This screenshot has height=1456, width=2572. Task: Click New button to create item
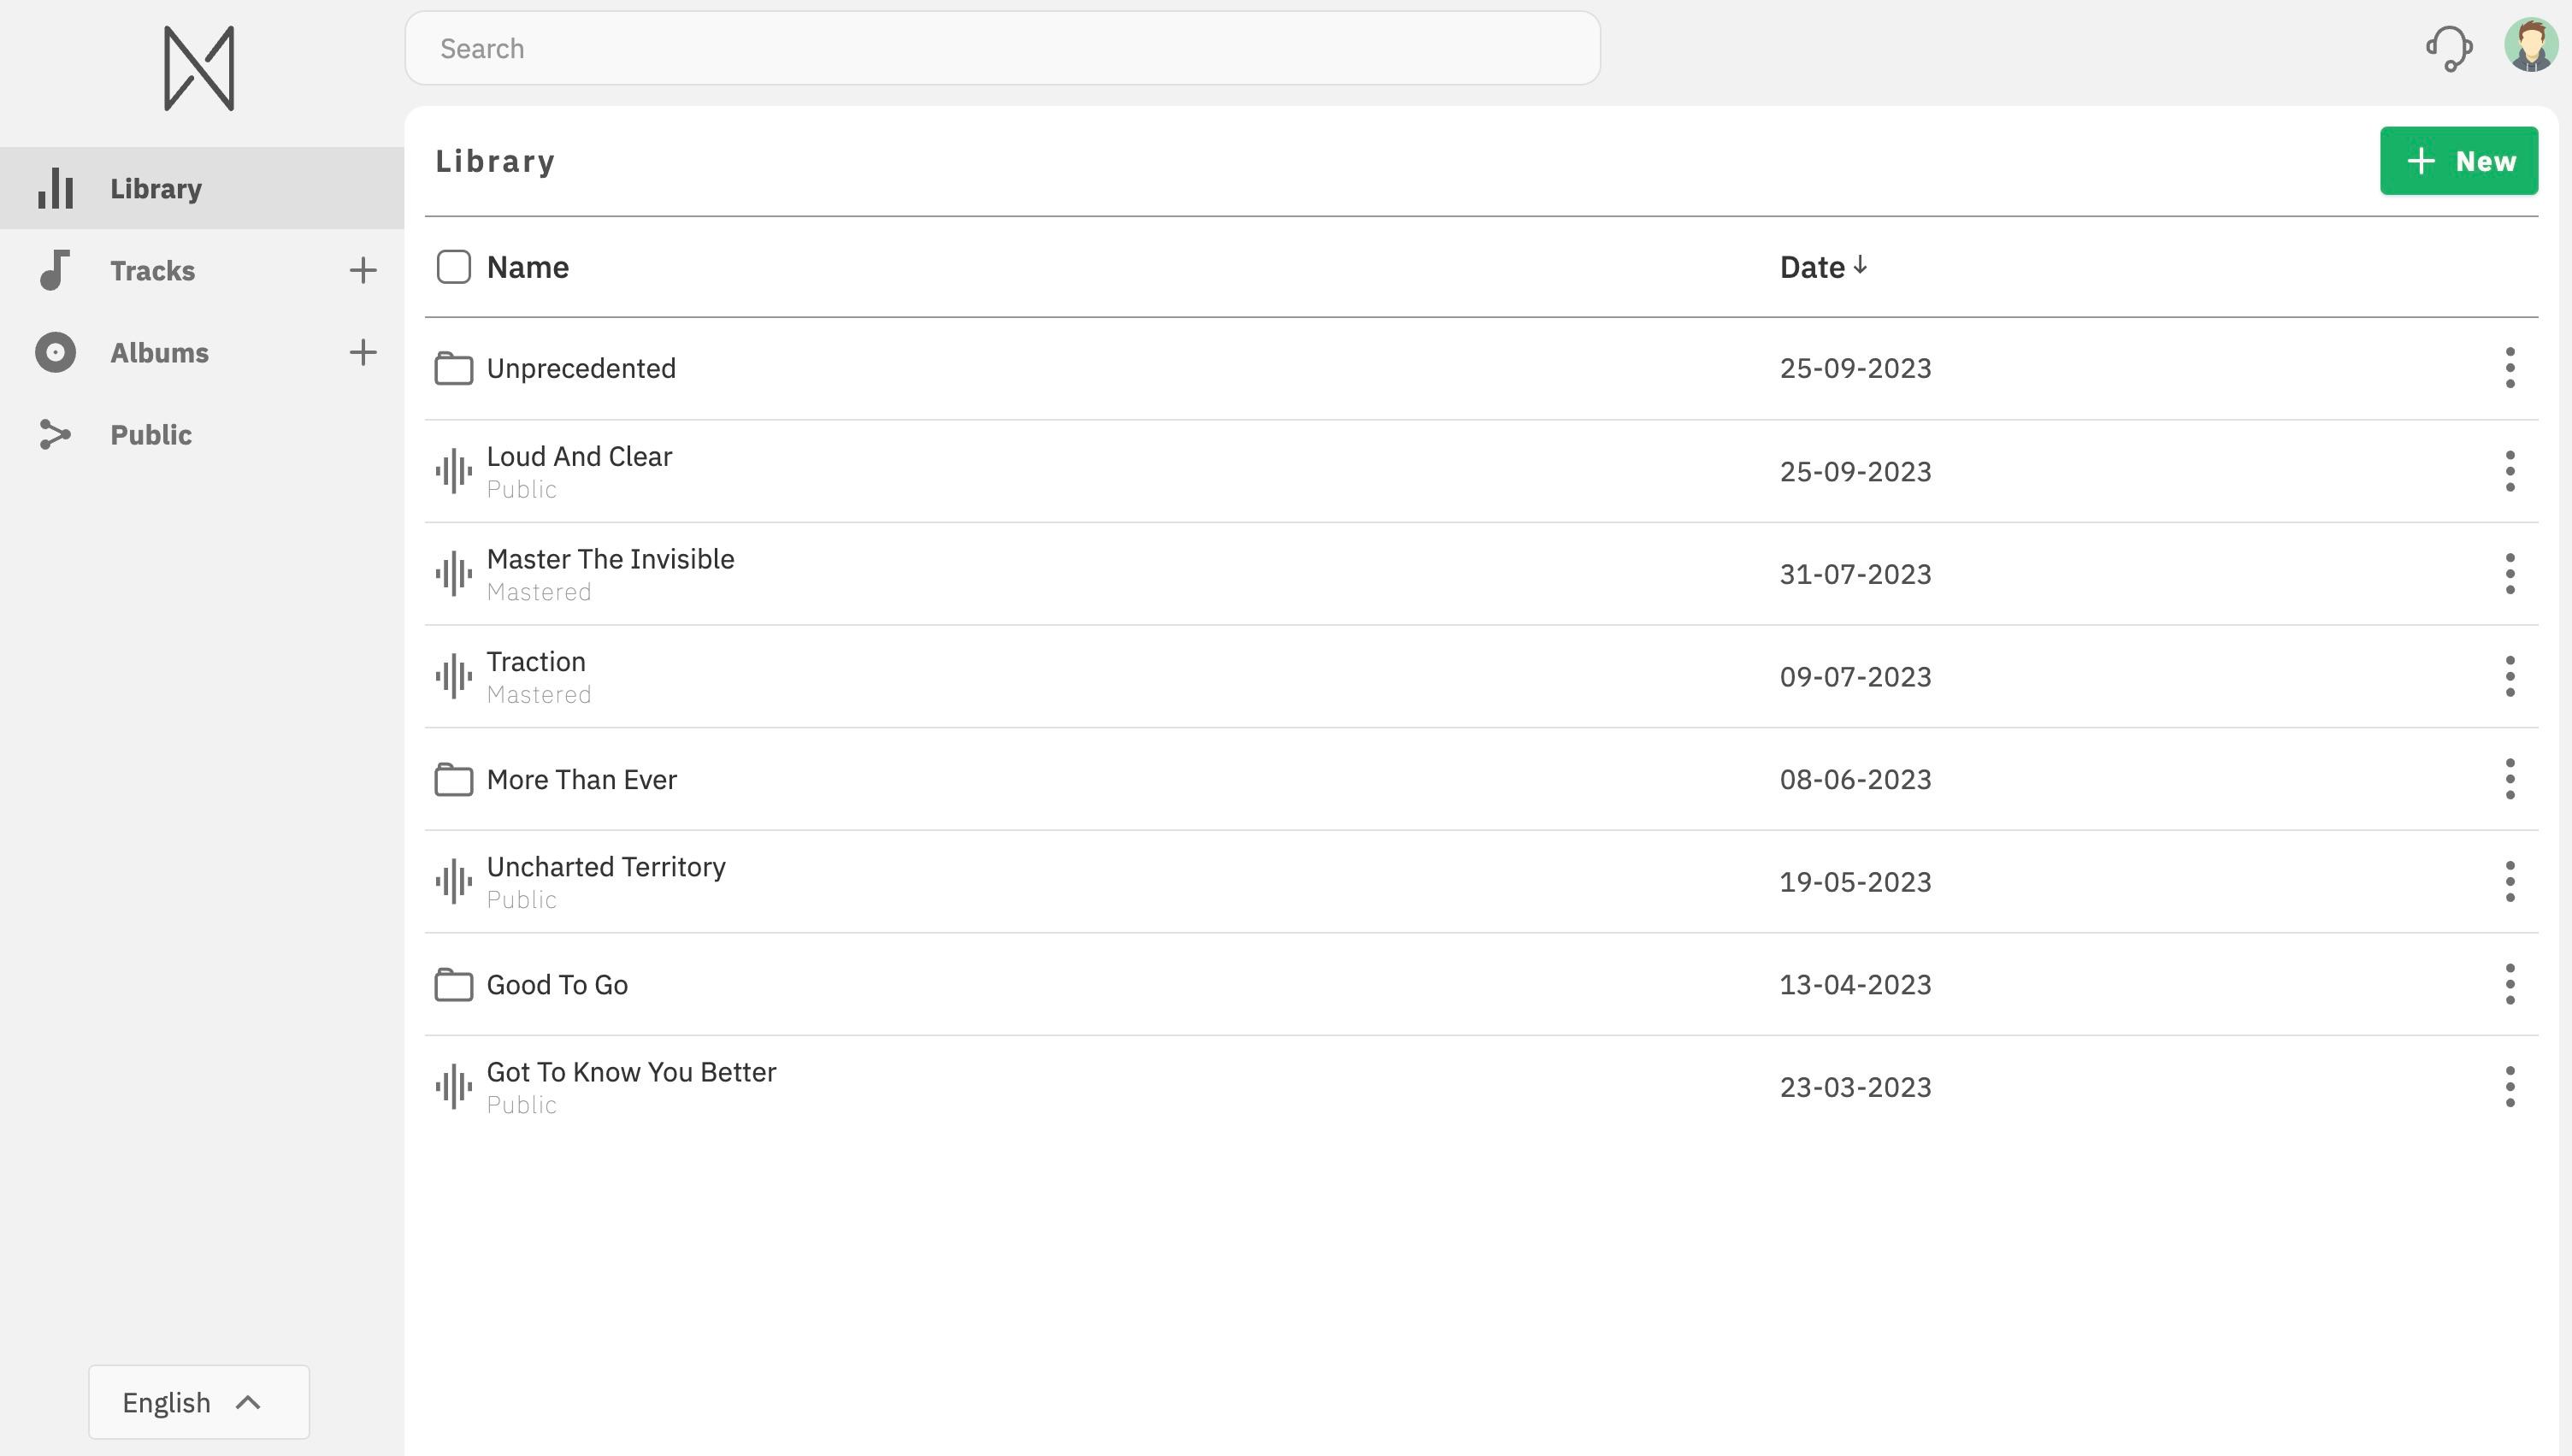[2459, 161]
